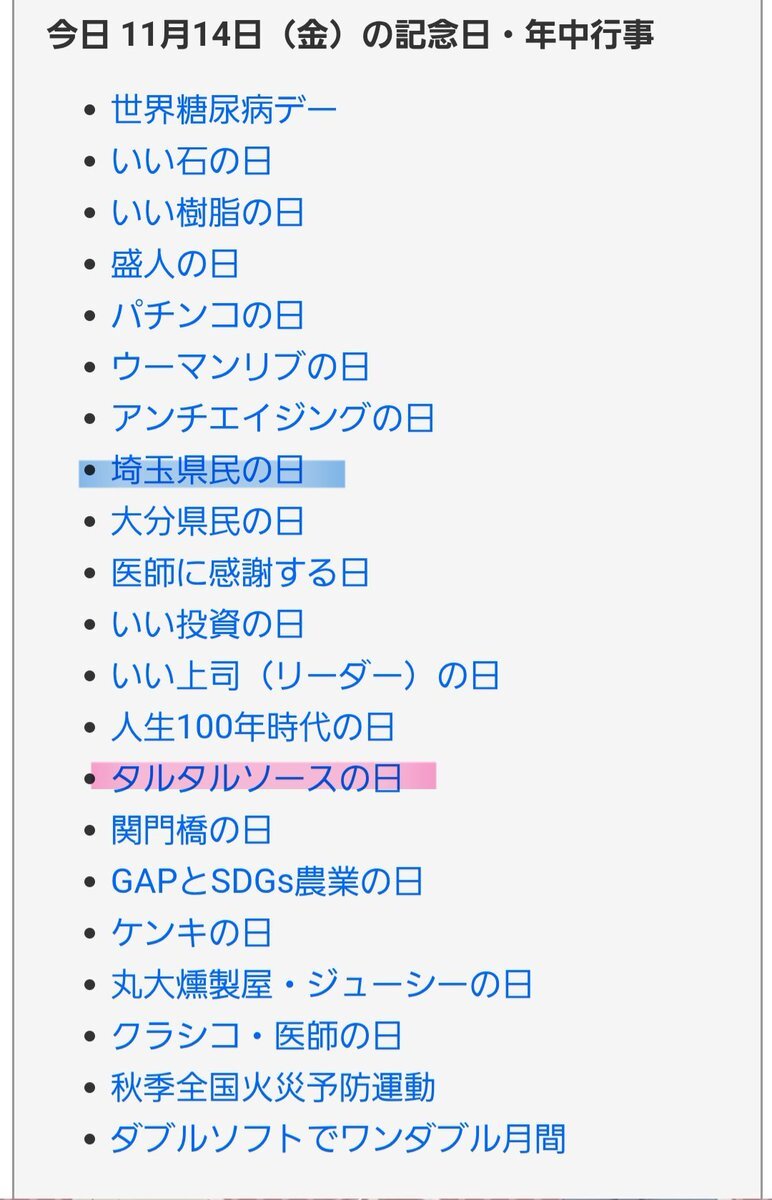Open クラシコ・医師の日 link
The image size is (772, 1200).
256,1036
